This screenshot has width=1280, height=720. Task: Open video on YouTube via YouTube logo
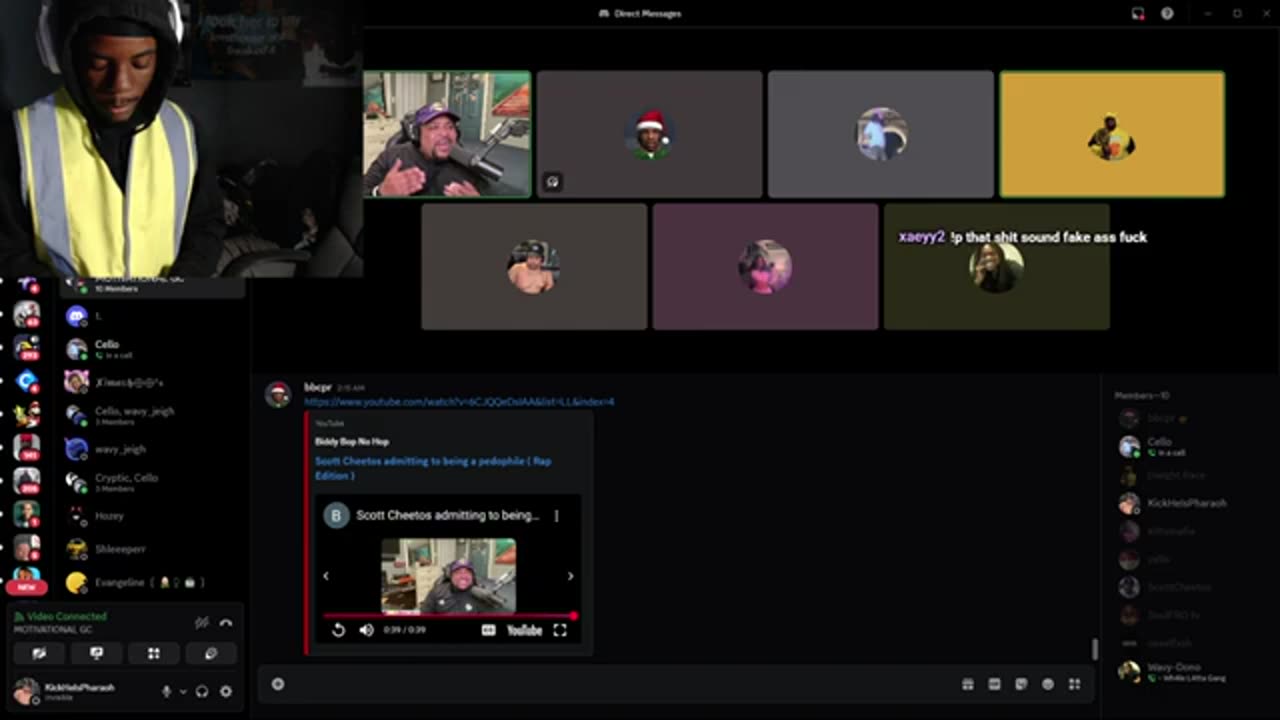coord(524,630)
